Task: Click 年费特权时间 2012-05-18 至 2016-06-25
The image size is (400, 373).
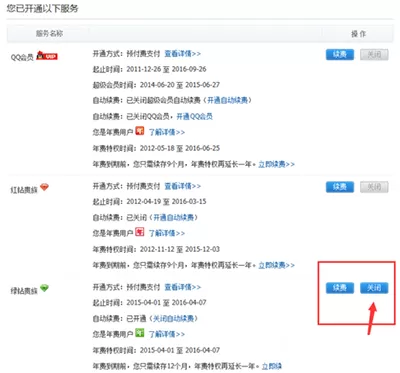Action: pyautogui.click(x=156, y=148)
